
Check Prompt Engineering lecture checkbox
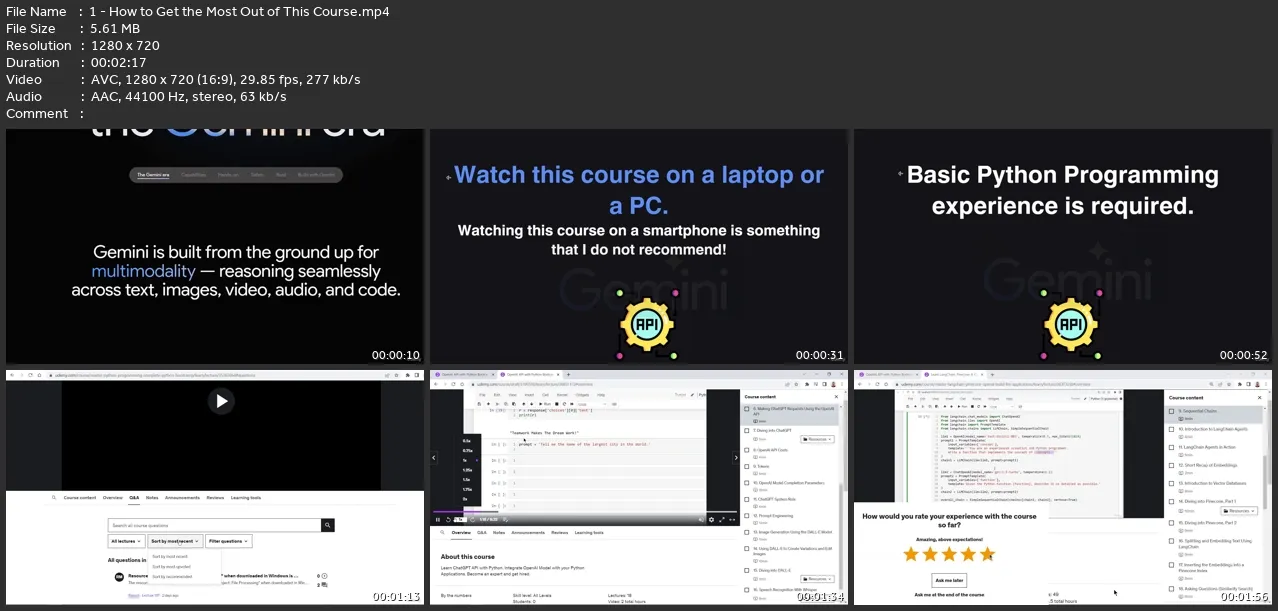tap(746, 515)
